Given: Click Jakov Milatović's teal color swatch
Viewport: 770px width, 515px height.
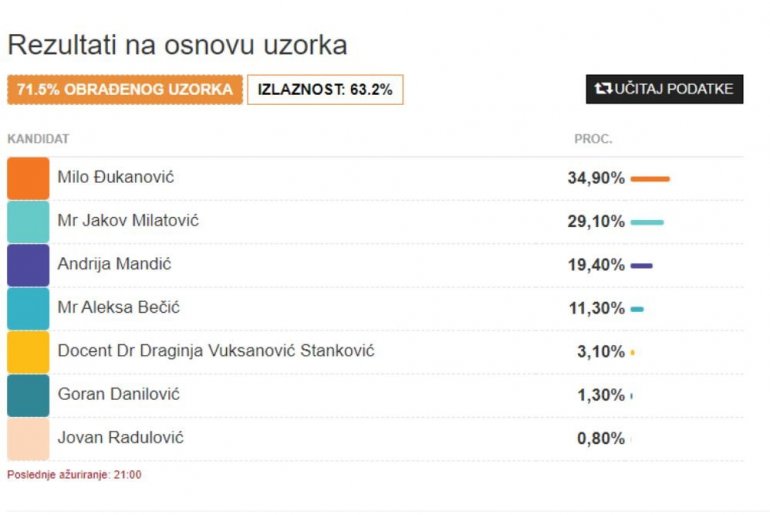Looking at the screenshot, I should pos(28,221).
